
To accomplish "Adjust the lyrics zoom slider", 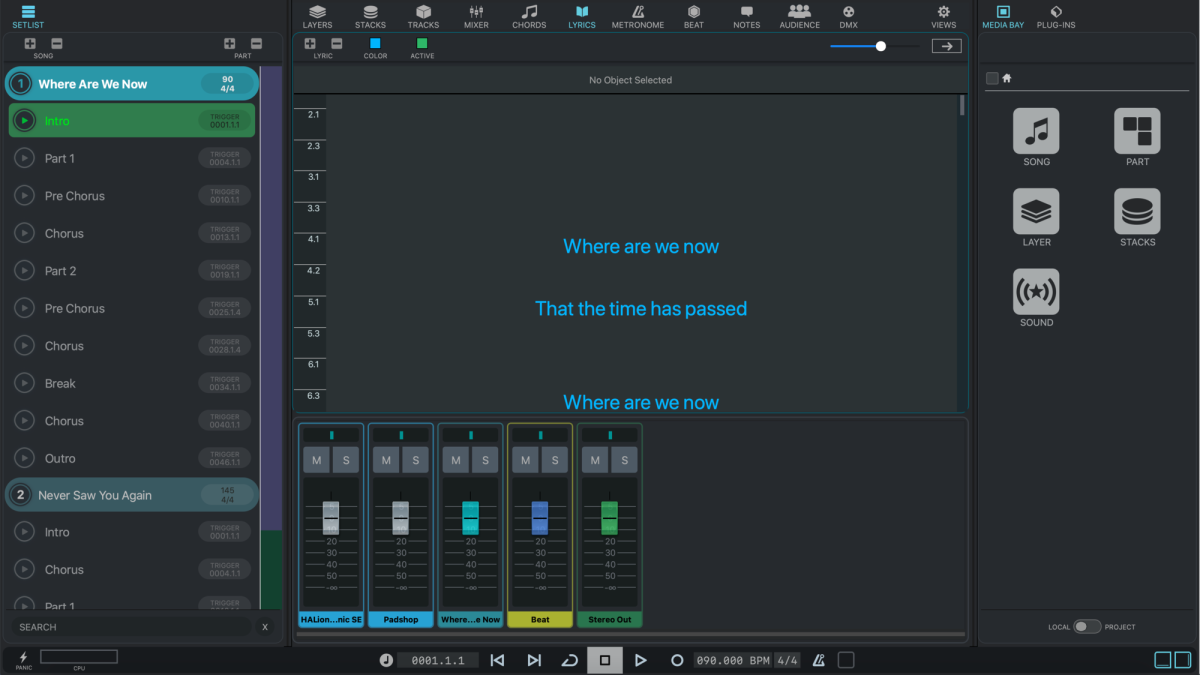I will point(875,46).
